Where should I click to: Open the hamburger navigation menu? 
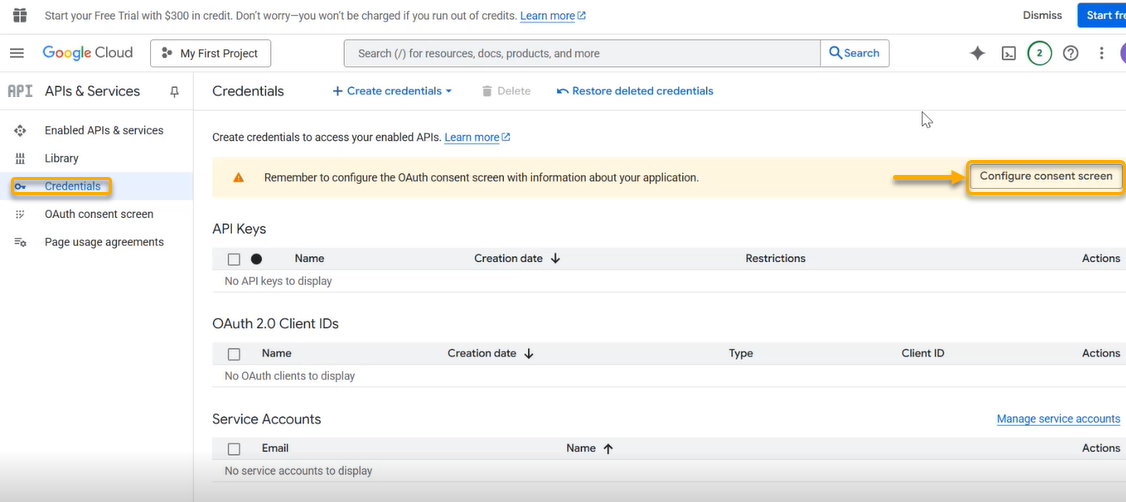point(17,53)
